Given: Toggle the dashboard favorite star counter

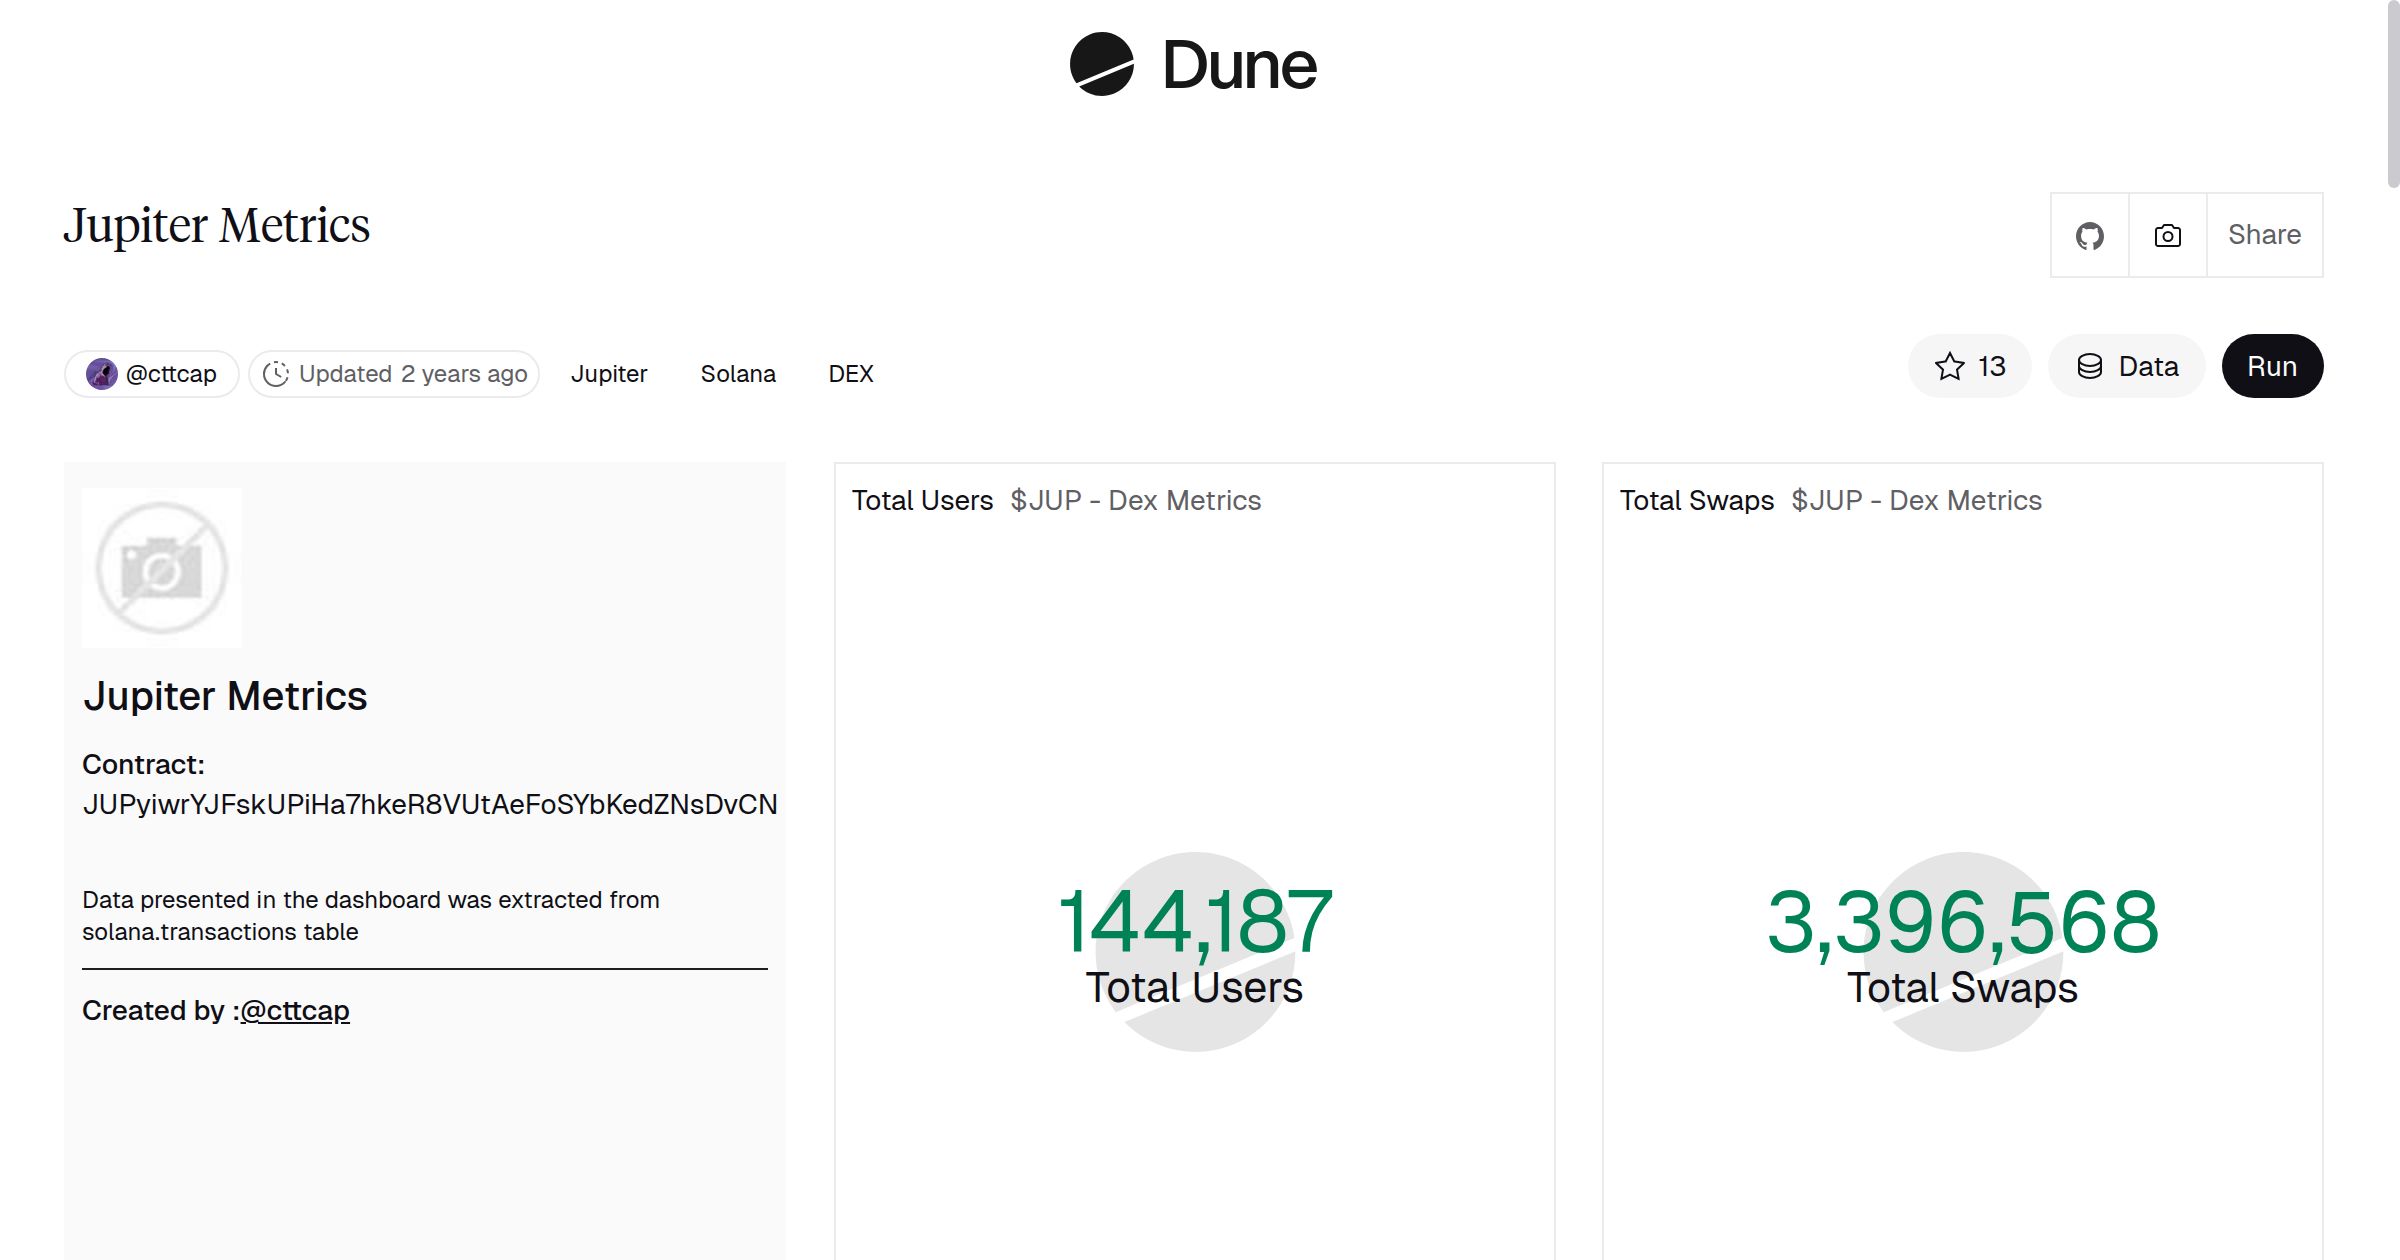Looking at the screenshot, I should click(1969, 366).
